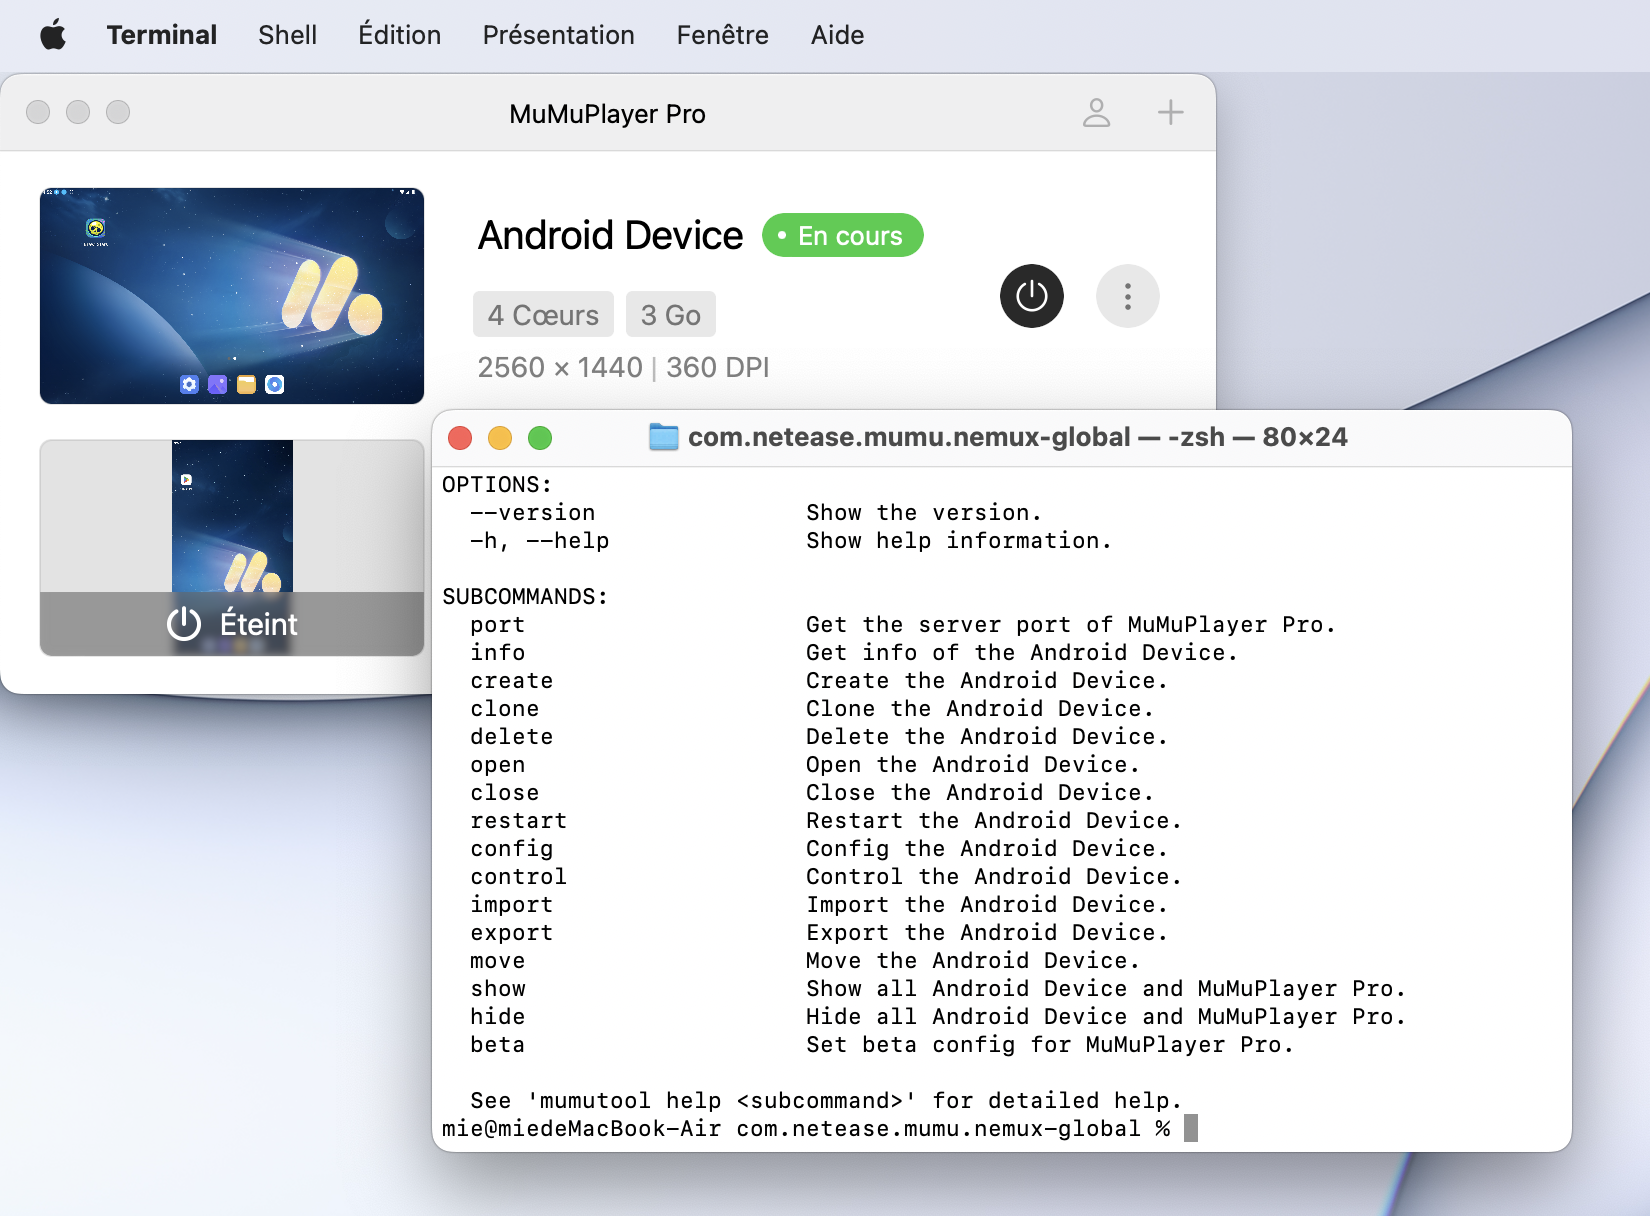
Task: Click the 'hide' subcommand in Terminal
Action: pyautogui.click(x=497, y=1017)
